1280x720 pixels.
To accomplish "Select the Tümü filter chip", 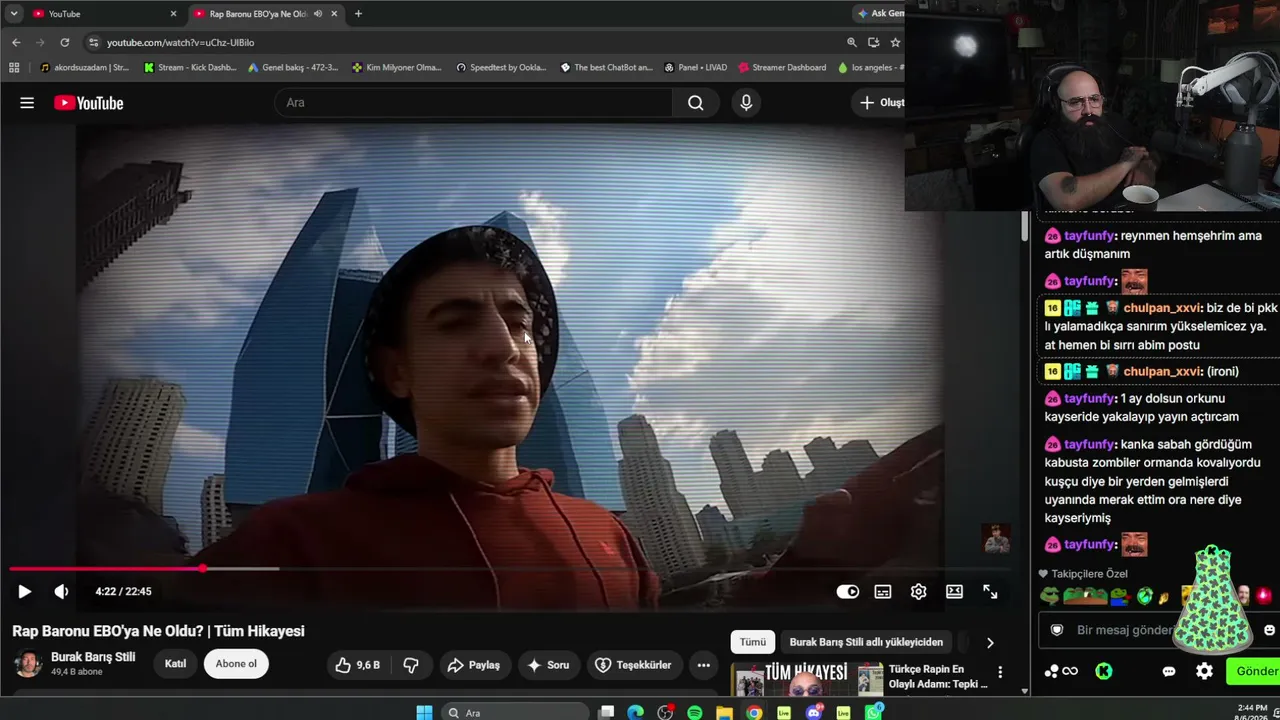I will (753, 642).
